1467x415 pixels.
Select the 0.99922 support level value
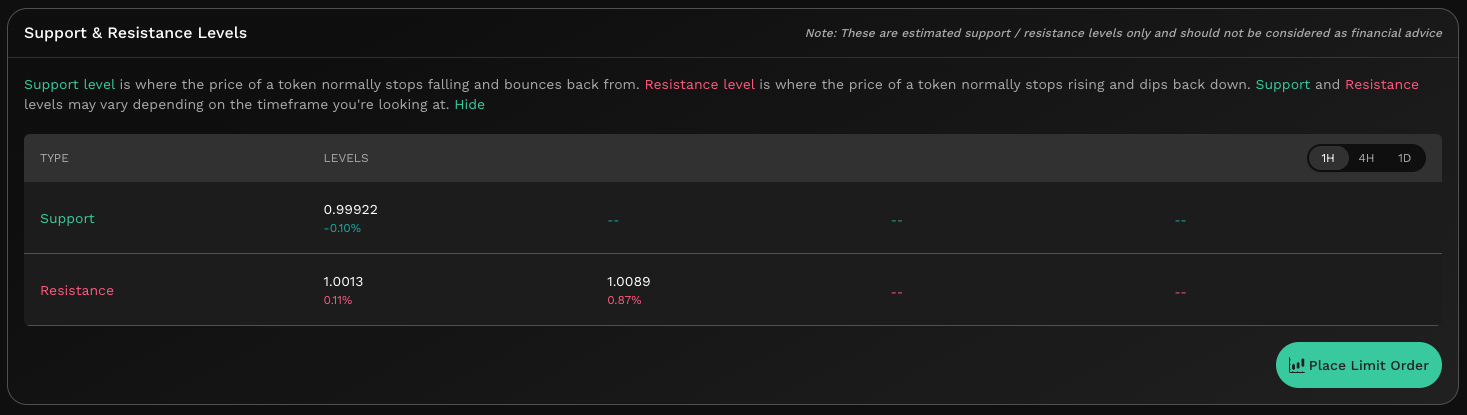point(350,210)
